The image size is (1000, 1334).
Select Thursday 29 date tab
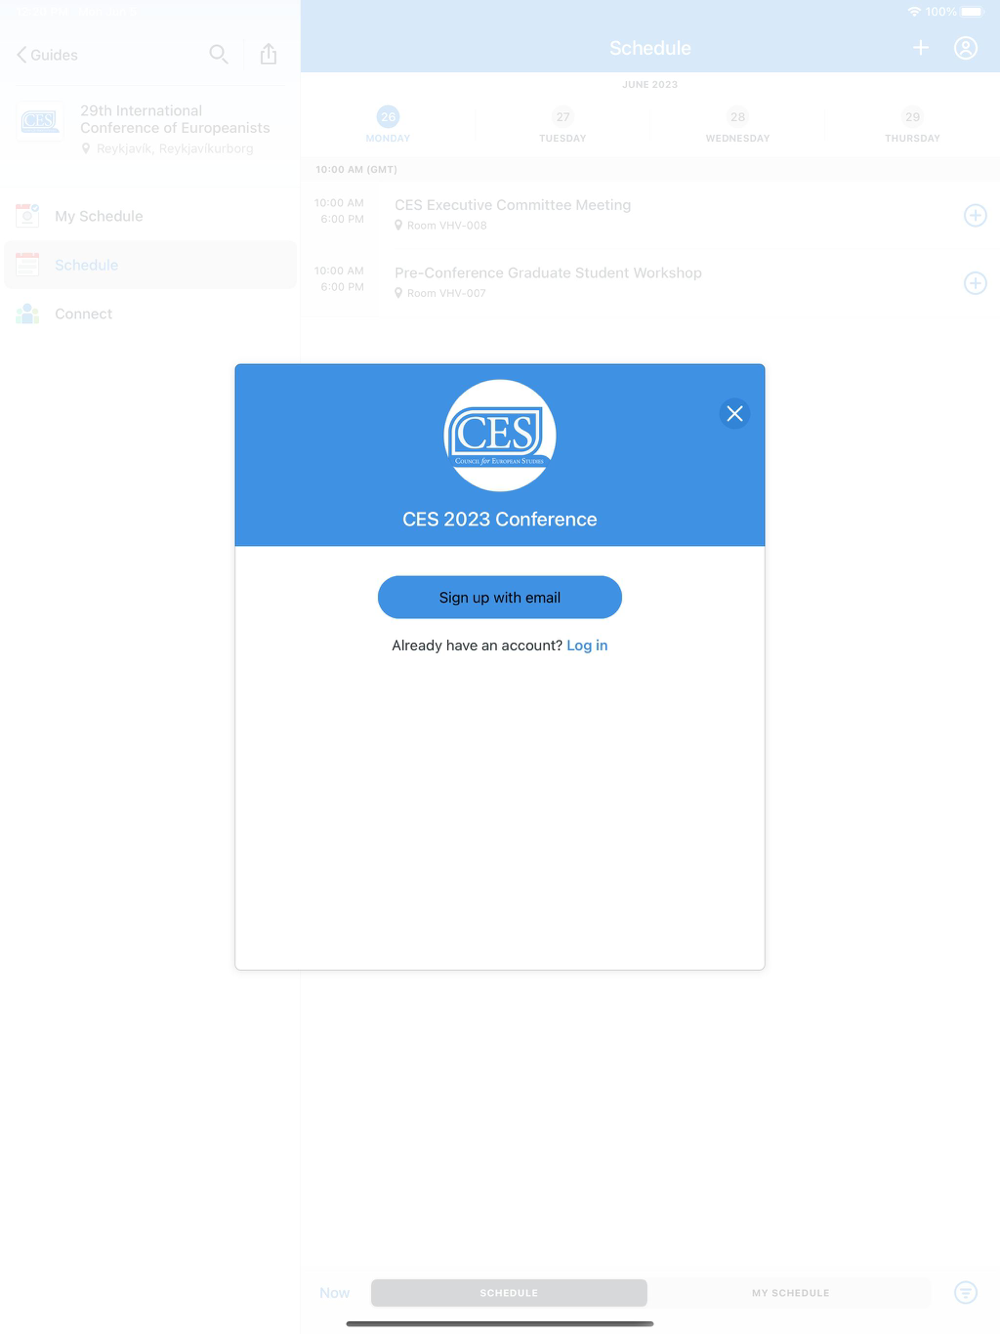pos(912,125)
